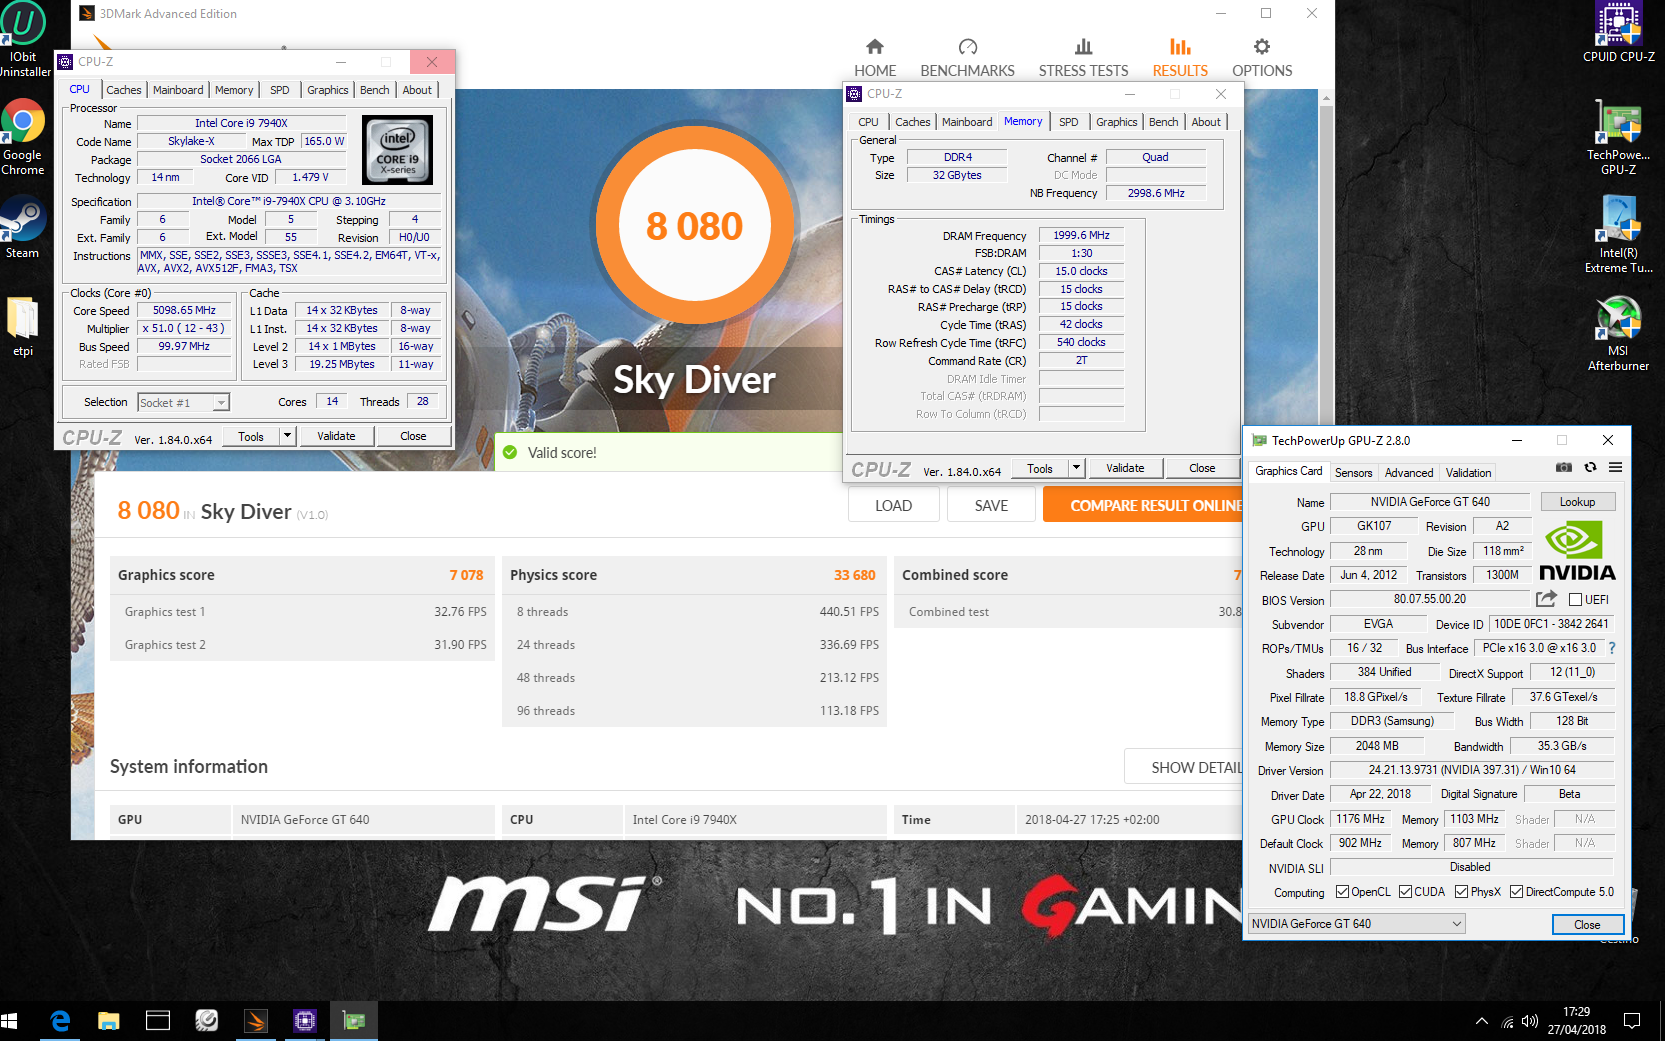Click NVIDIA logo in GPU-Z
This screenshot has width=1665, height=1041.
[x=1577, y=550]
